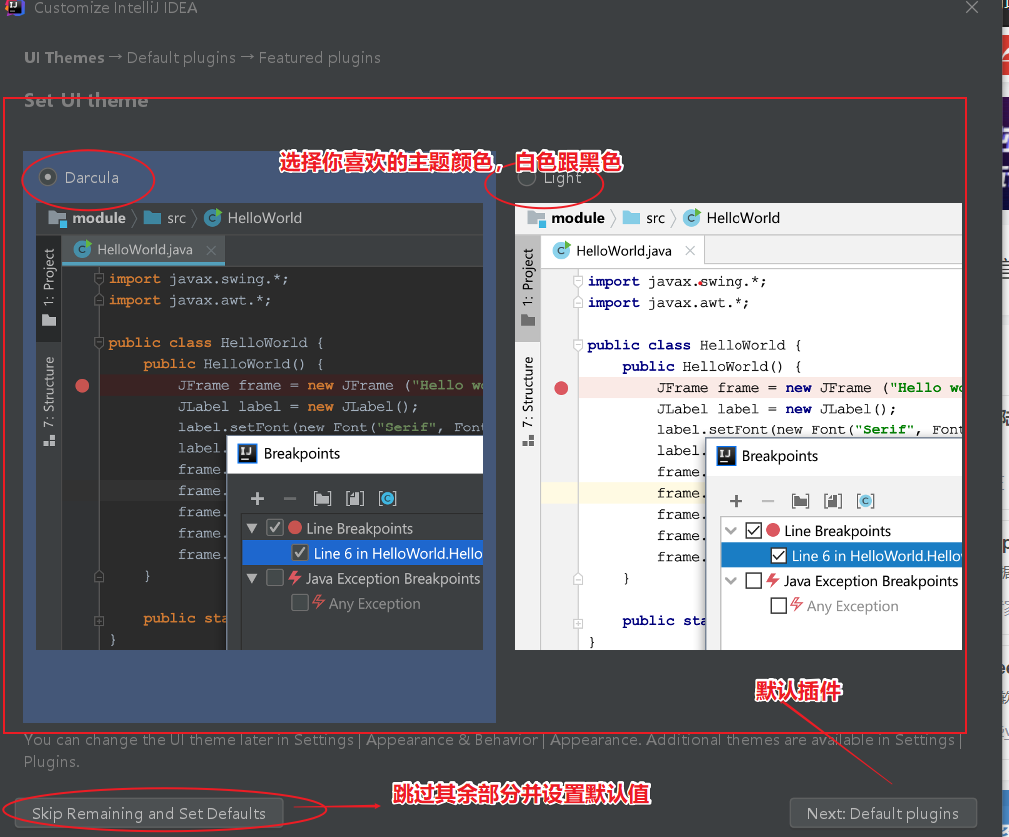Click group by file icon in Darcula preview
1009x837 pixels.
tap(355, 499)
